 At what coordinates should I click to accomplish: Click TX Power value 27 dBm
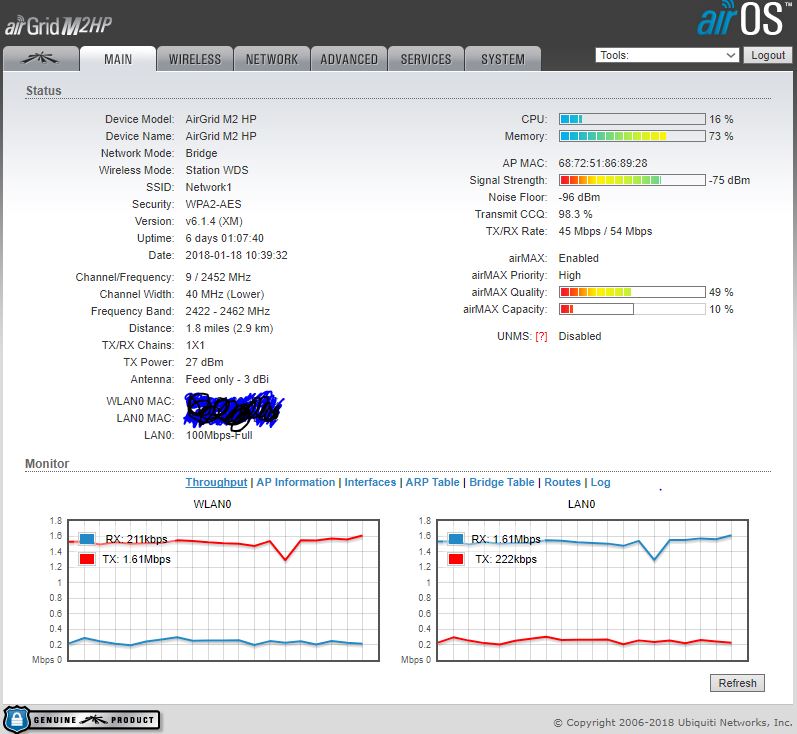(204, 362)
